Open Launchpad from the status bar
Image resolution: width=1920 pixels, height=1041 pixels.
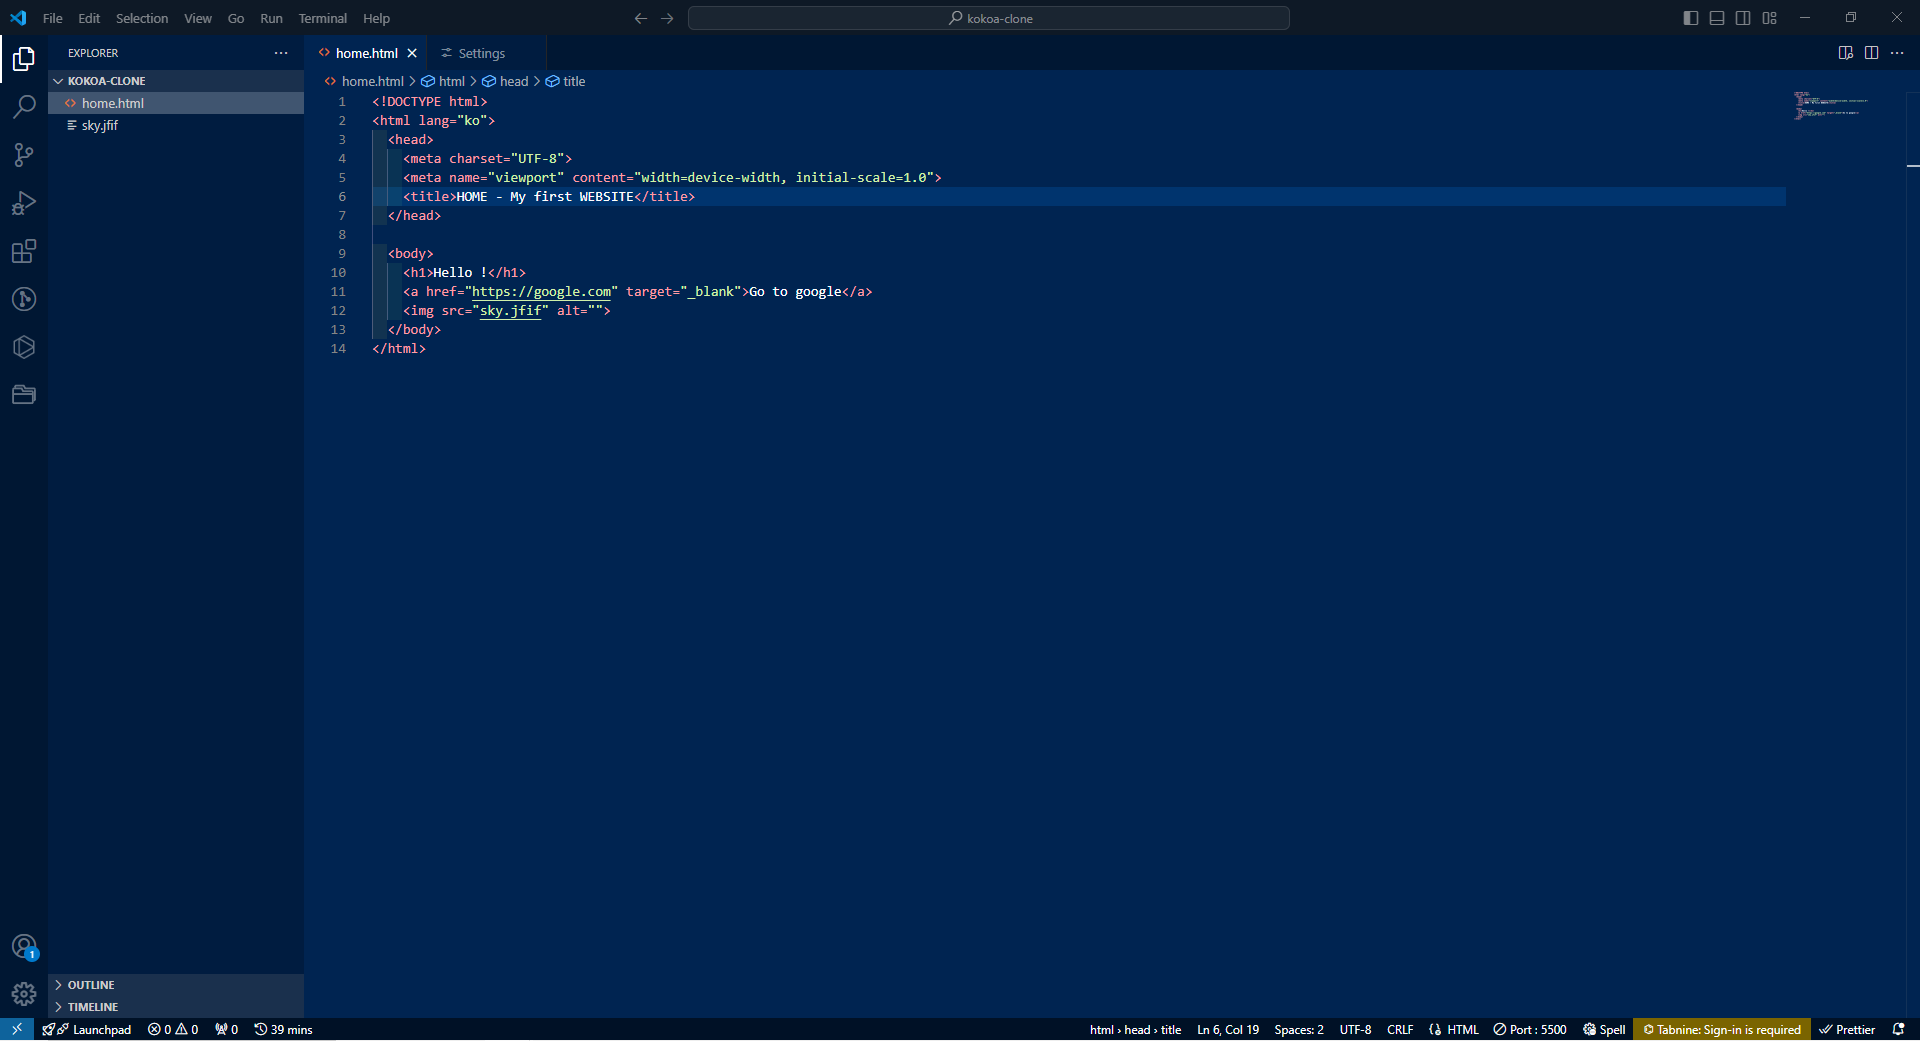[87, 1029]
